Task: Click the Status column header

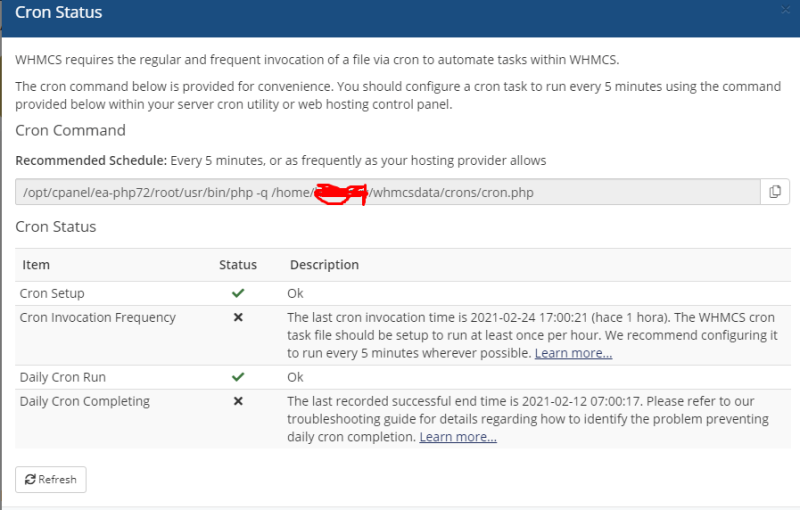Action: coord(238,265)
